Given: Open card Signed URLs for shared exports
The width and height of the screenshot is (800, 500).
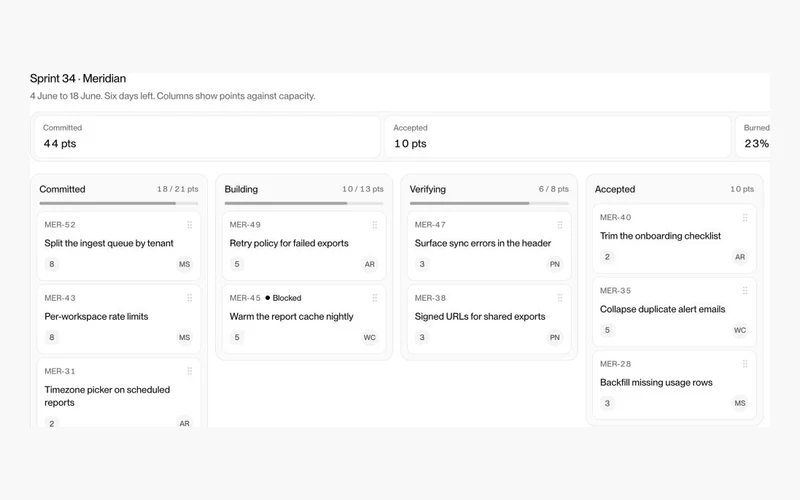Looking at the screenshot, I should coord(489,319).
